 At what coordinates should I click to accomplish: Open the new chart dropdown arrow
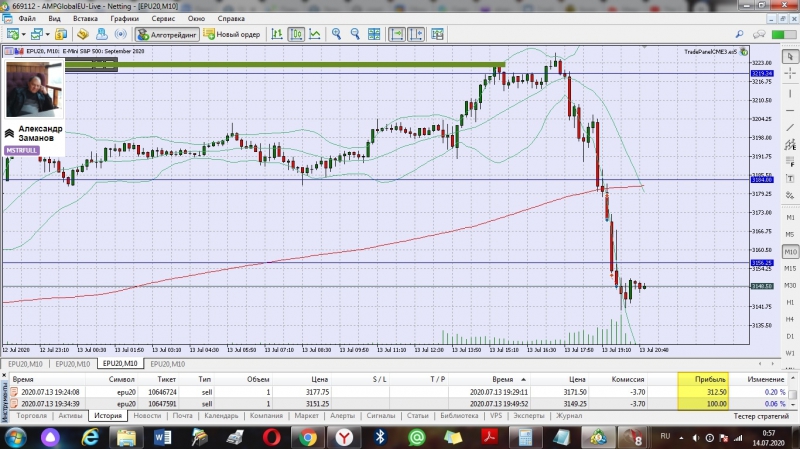click(23, 35)
